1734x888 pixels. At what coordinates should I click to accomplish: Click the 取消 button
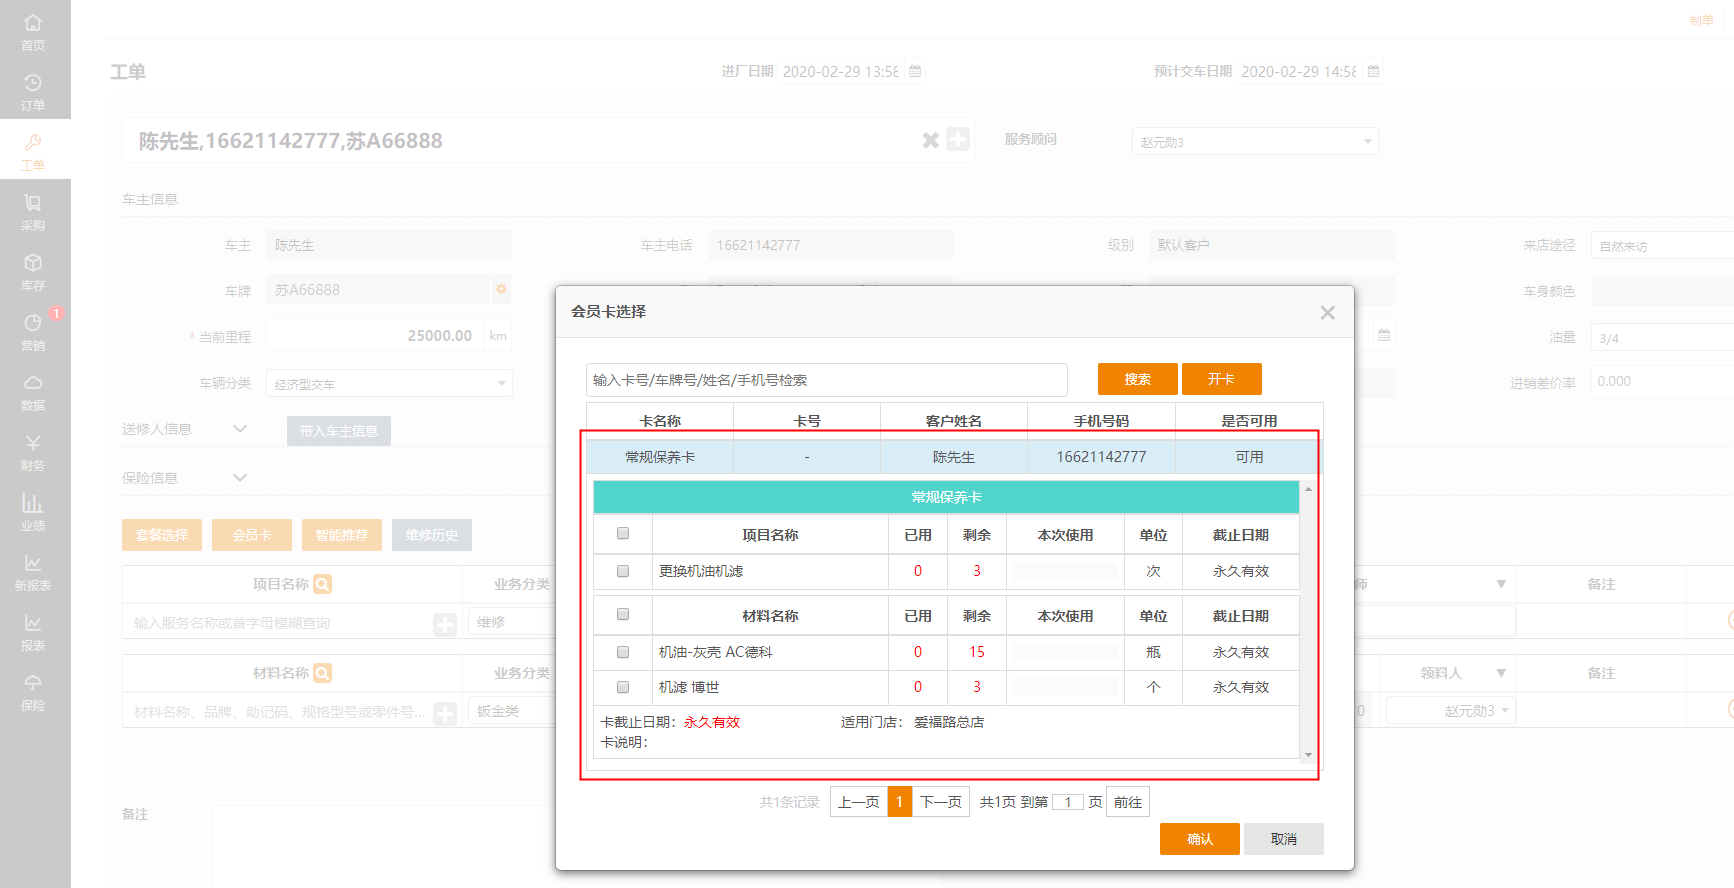coord(1284,839)
